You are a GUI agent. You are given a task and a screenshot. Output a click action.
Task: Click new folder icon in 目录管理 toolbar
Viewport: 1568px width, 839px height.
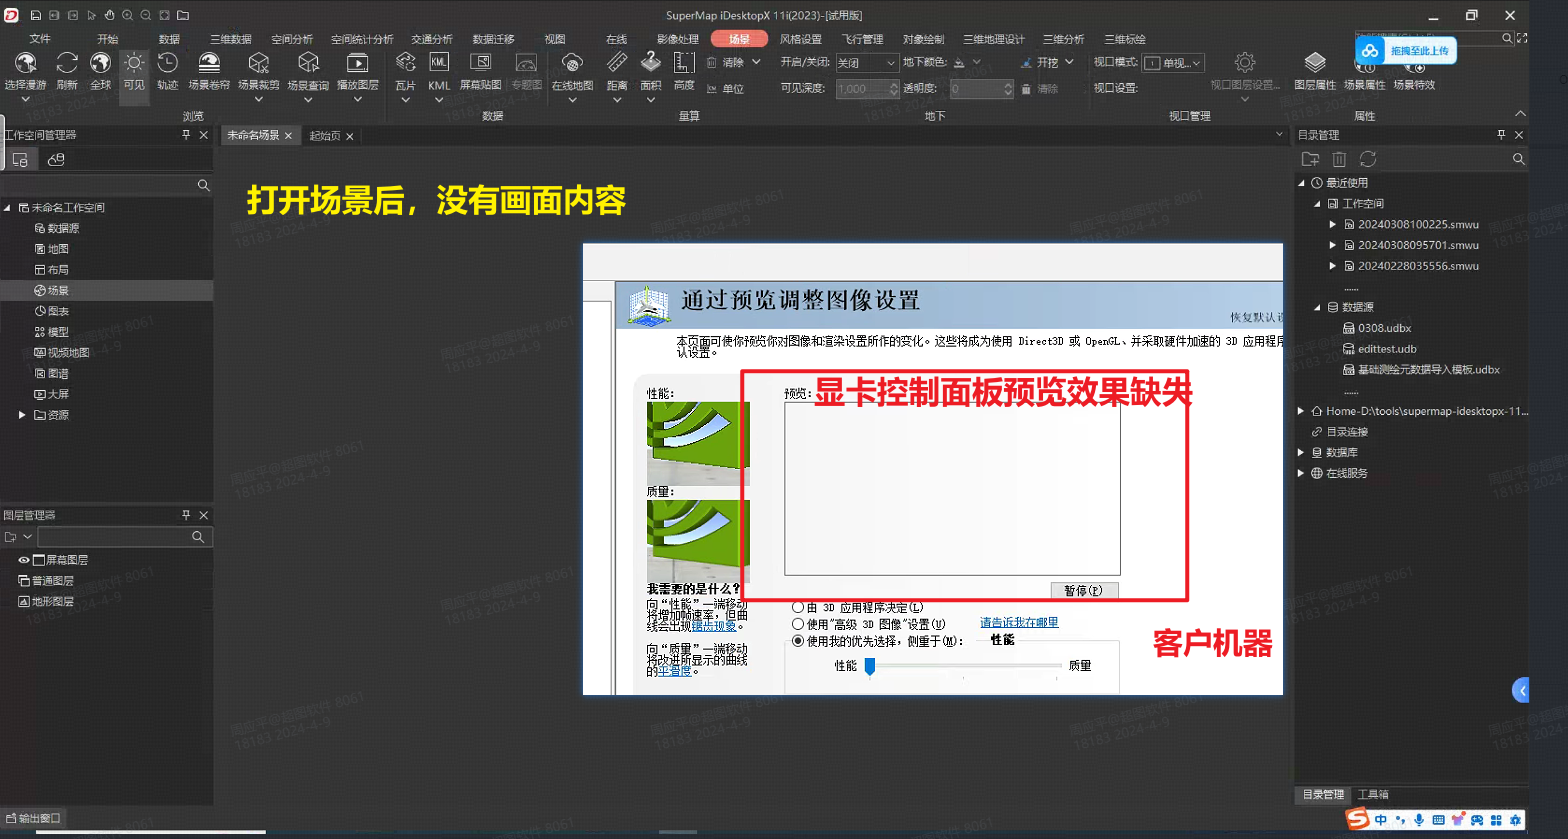1310,159
